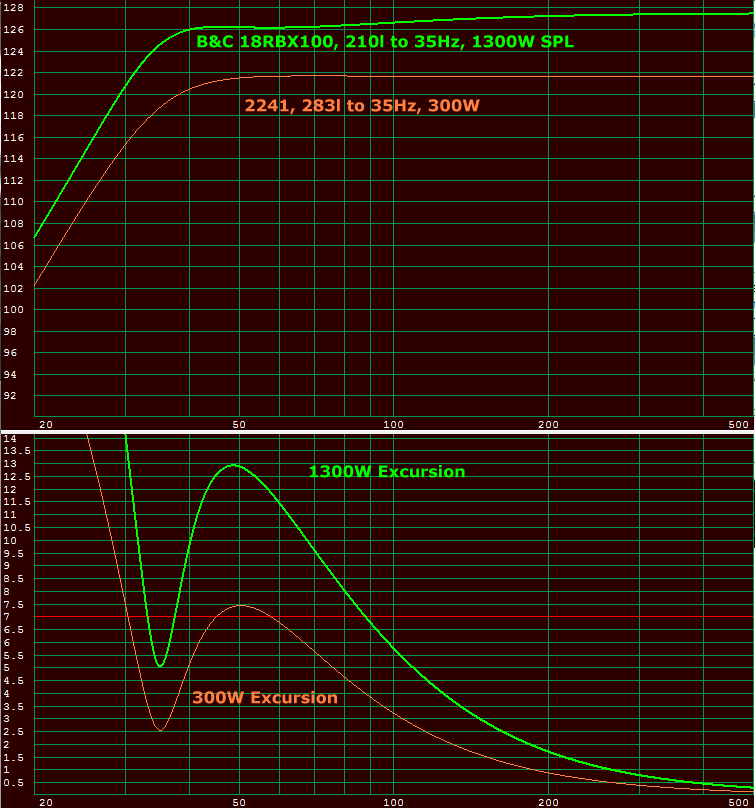Click the 98 SPL axis label

tap(10, 331)
